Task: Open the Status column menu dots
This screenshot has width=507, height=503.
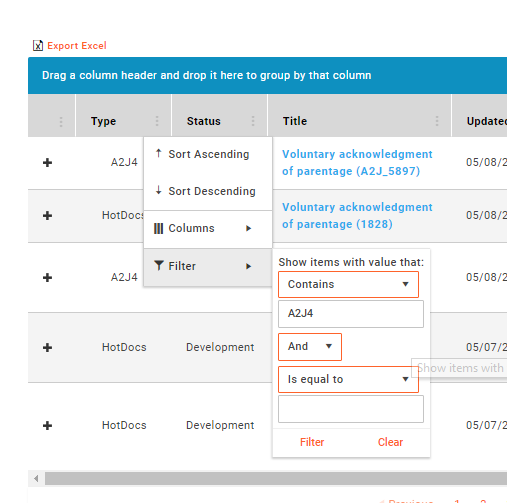Action: (x=253, y=121)
